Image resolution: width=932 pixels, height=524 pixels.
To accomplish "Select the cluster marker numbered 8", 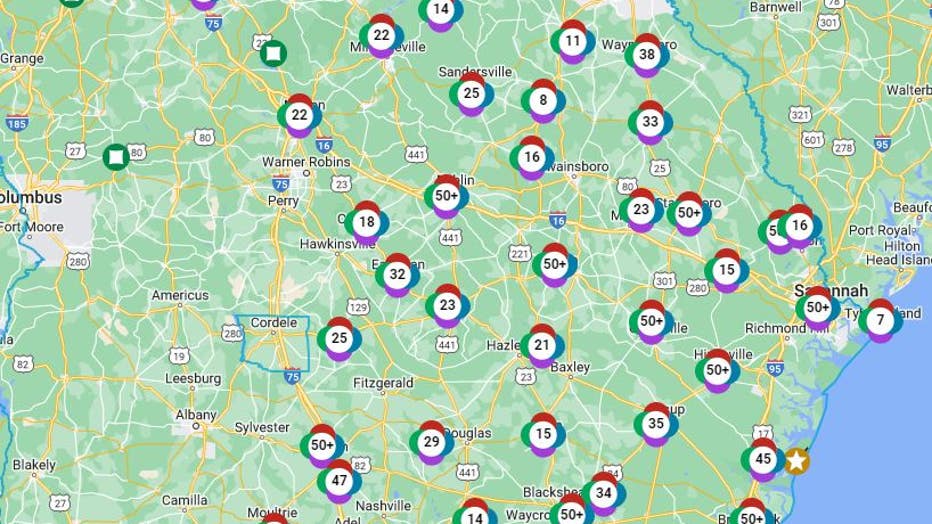I will pos(543,101).
